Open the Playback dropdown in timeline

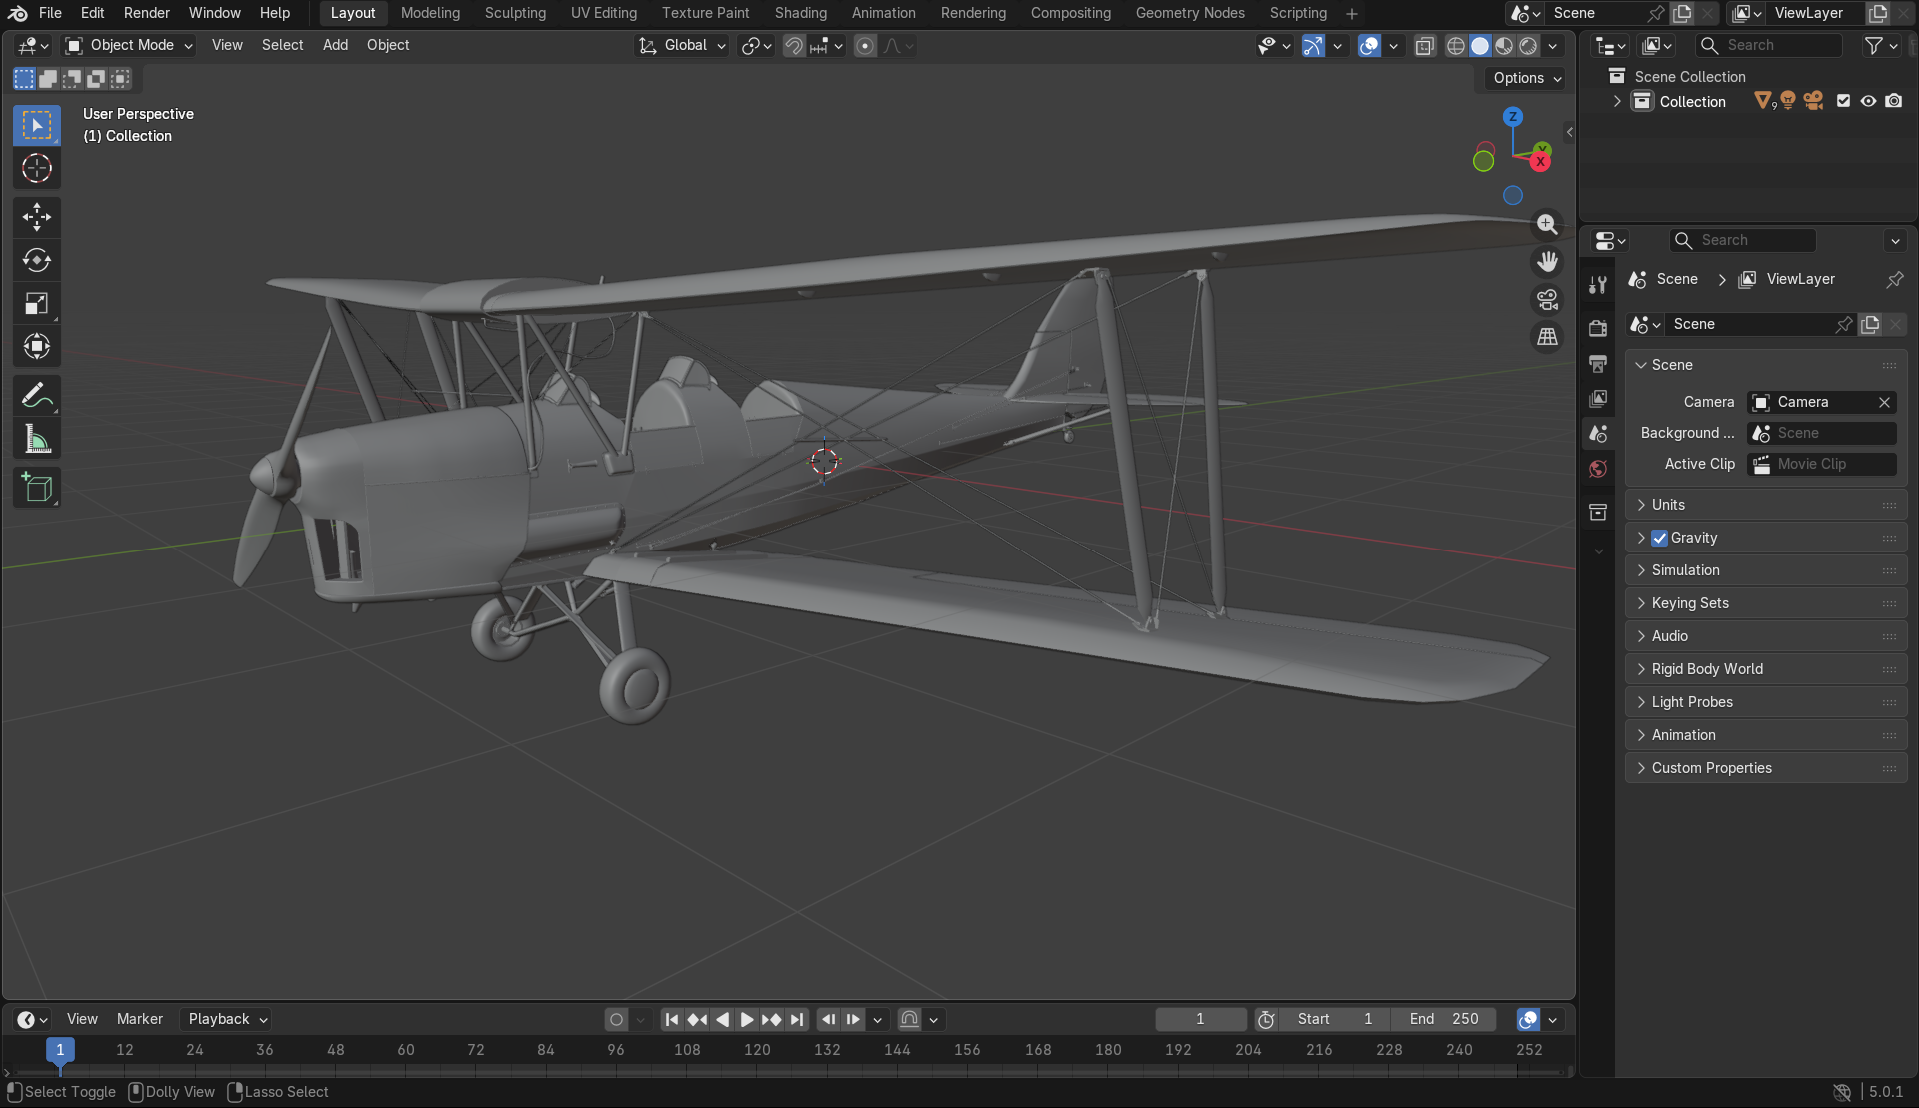[228, 1019]
